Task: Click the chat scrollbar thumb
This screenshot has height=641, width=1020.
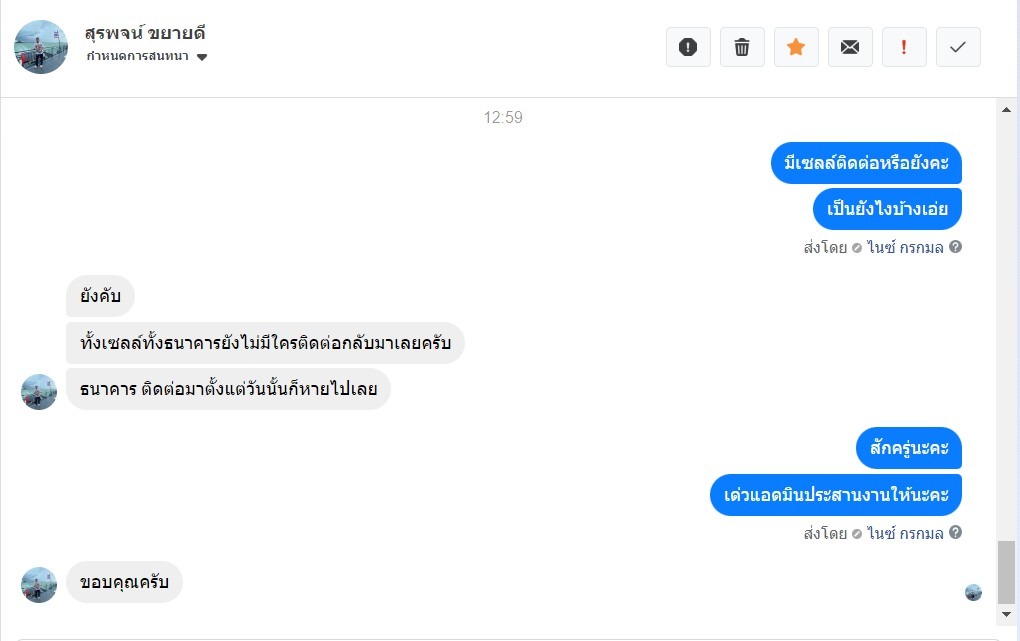Action: pyautogui.click(x=1007, y=570)
